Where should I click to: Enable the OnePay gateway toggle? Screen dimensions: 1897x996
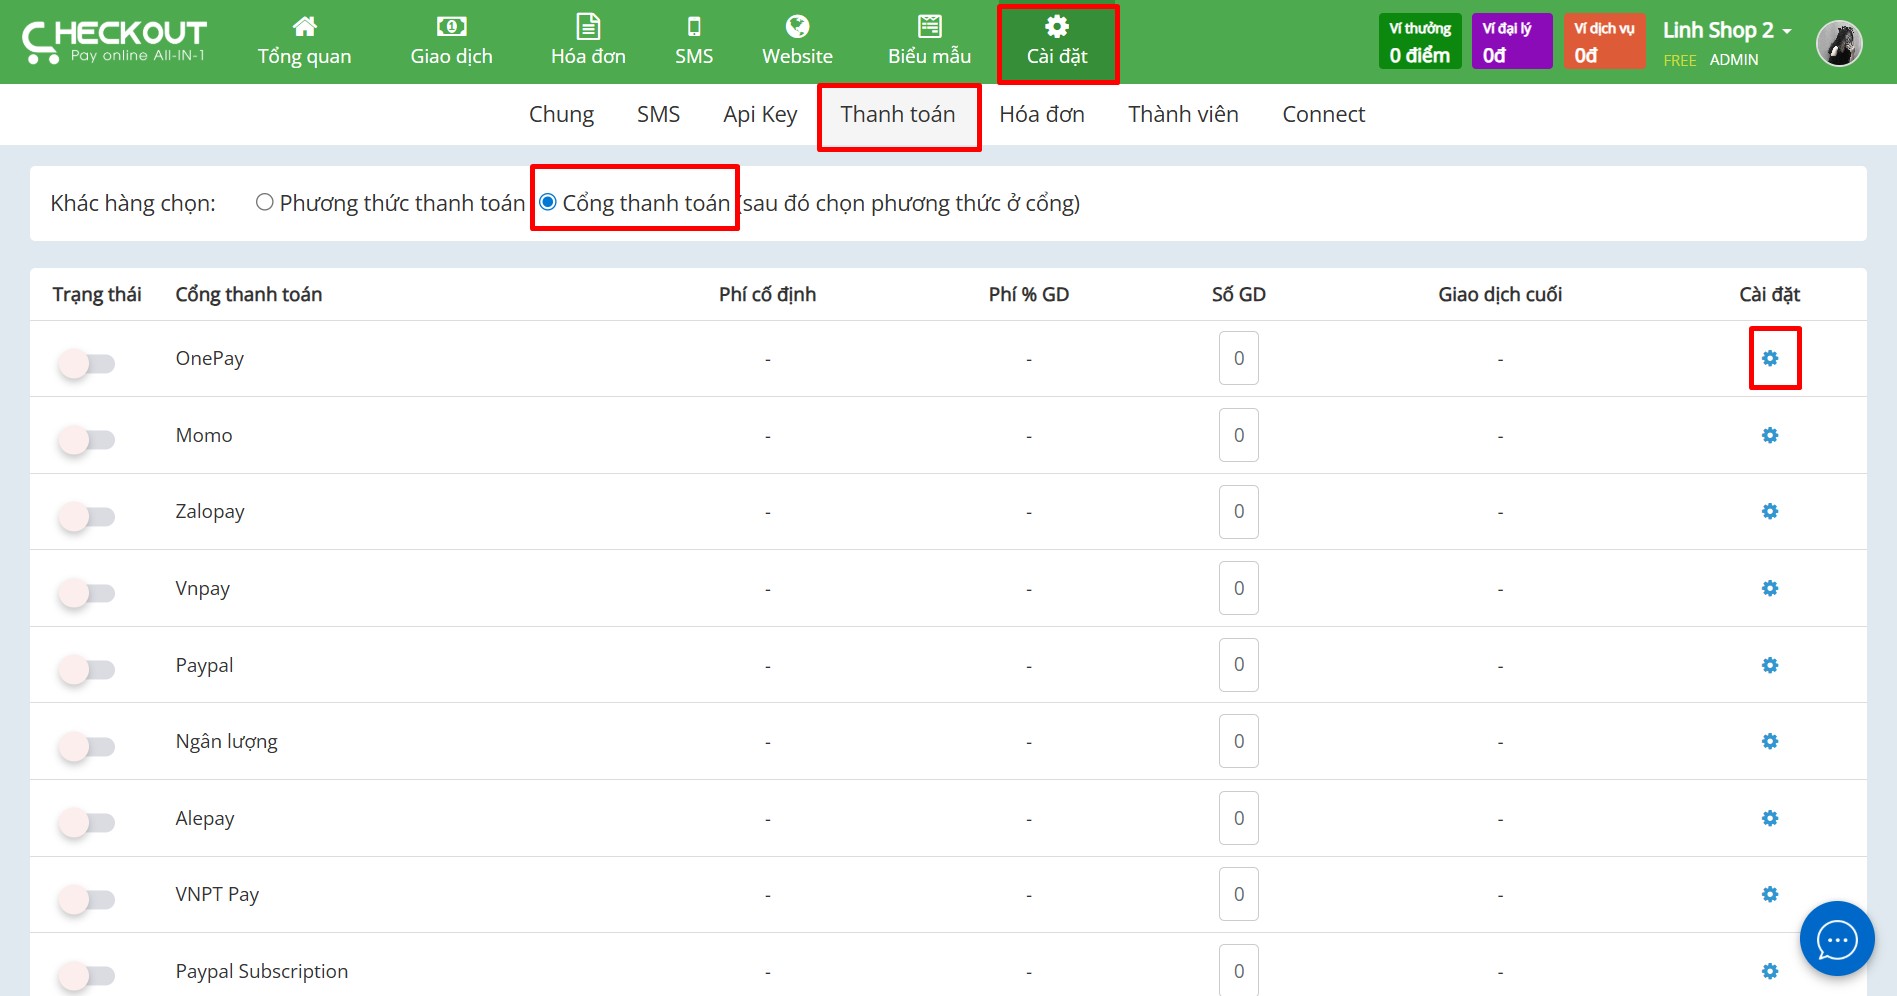tap(86, 363)
